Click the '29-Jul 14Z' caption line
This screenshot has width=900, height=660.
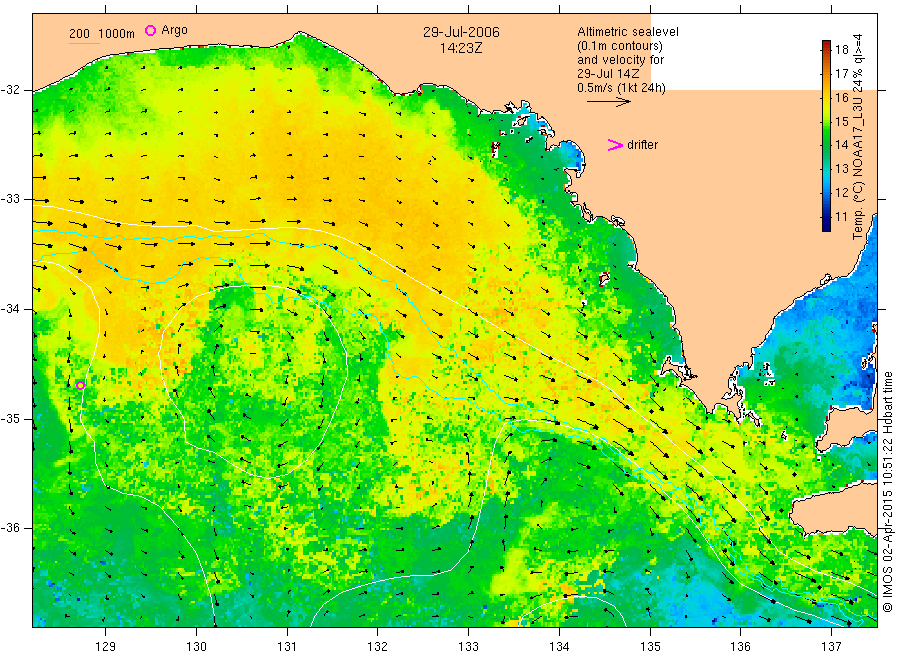[x=608, y=74]
